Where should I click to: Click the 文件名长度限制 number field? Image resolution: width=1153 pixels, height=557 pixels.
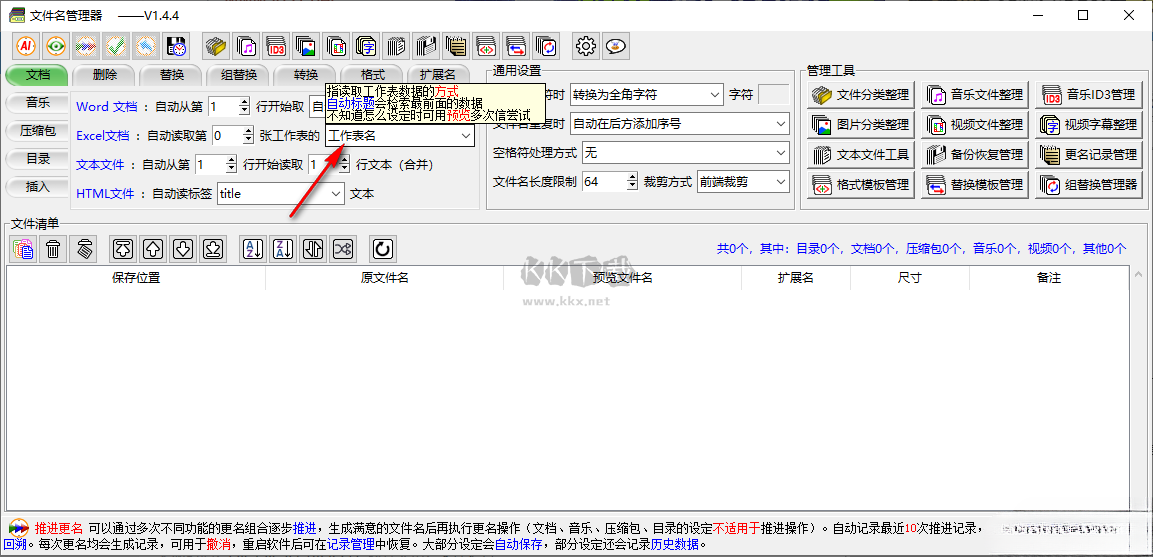click(604, 182)
